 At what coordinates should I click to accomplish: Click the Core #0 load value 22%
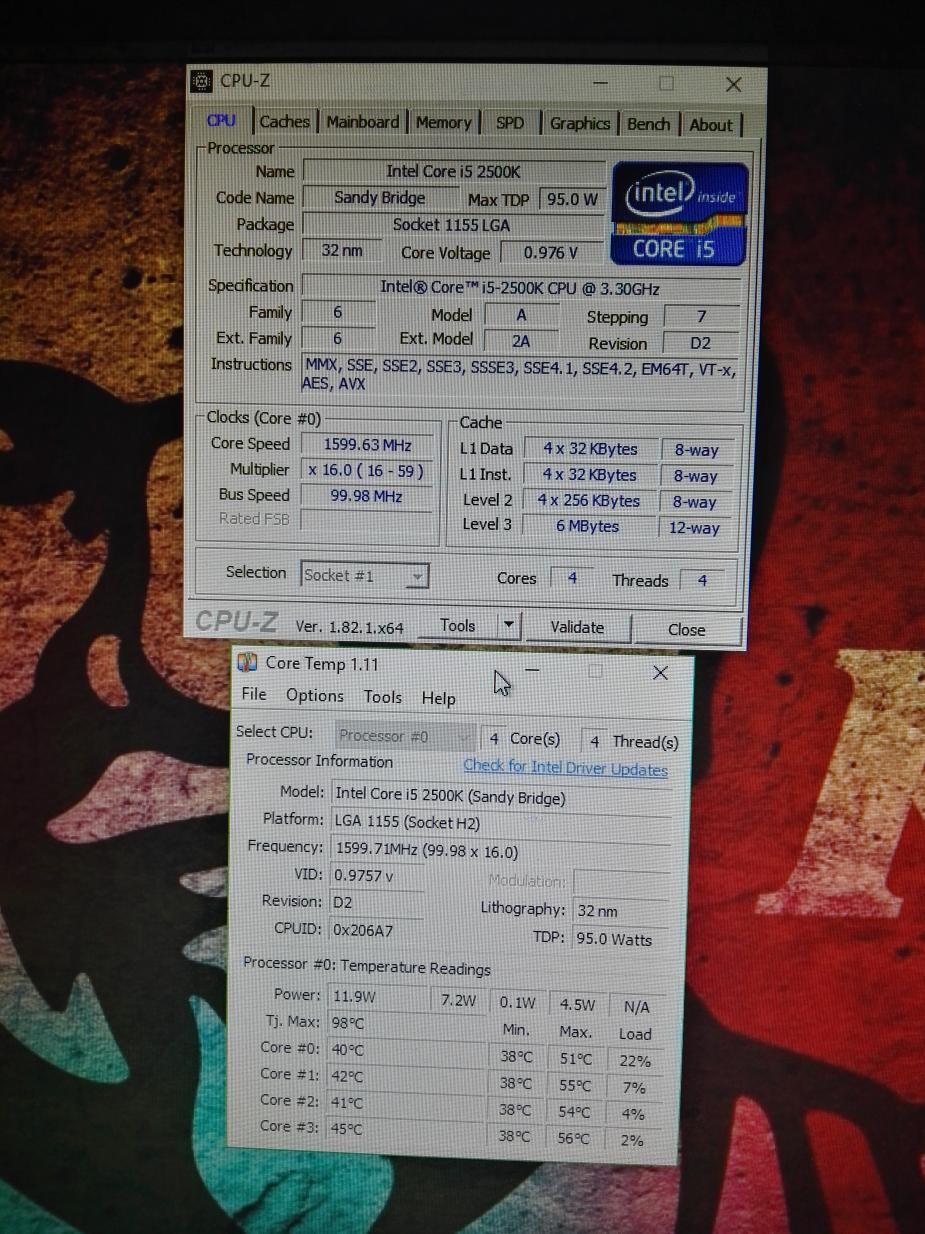click(x=635, y=1061)
